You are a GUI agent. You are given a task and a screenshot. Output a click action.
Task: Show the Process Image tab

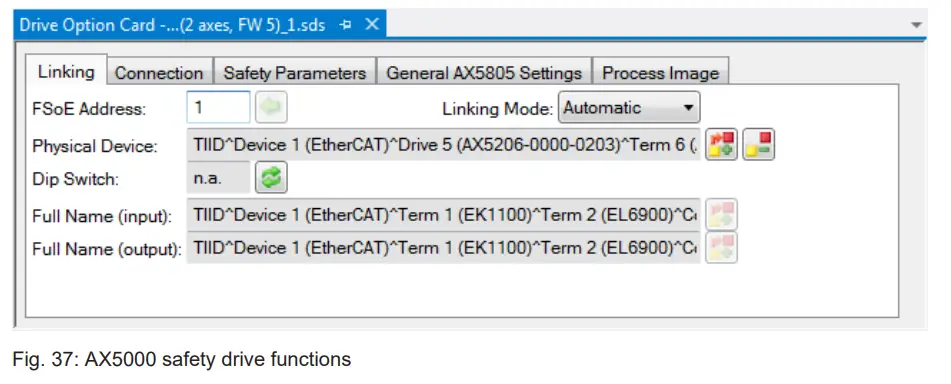660,73
